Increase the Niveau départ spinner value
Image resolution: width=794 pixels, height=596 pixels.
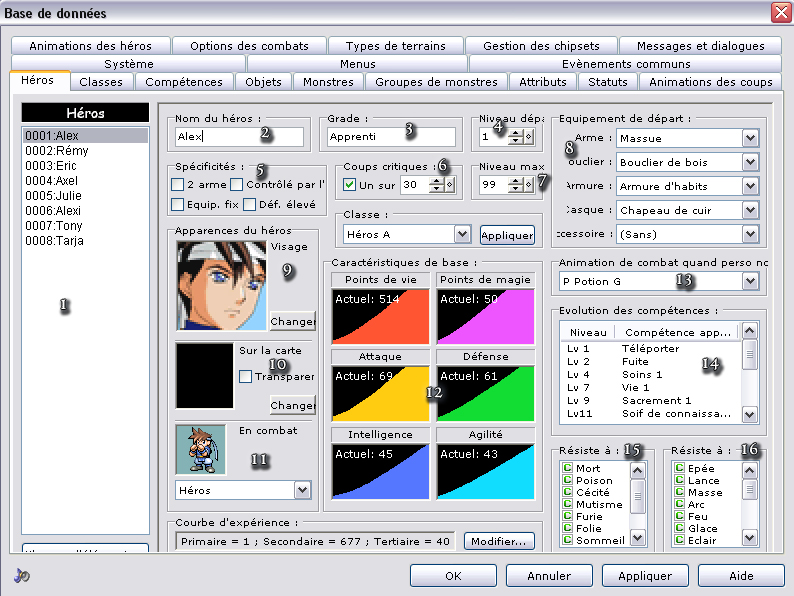pos(515,133)
